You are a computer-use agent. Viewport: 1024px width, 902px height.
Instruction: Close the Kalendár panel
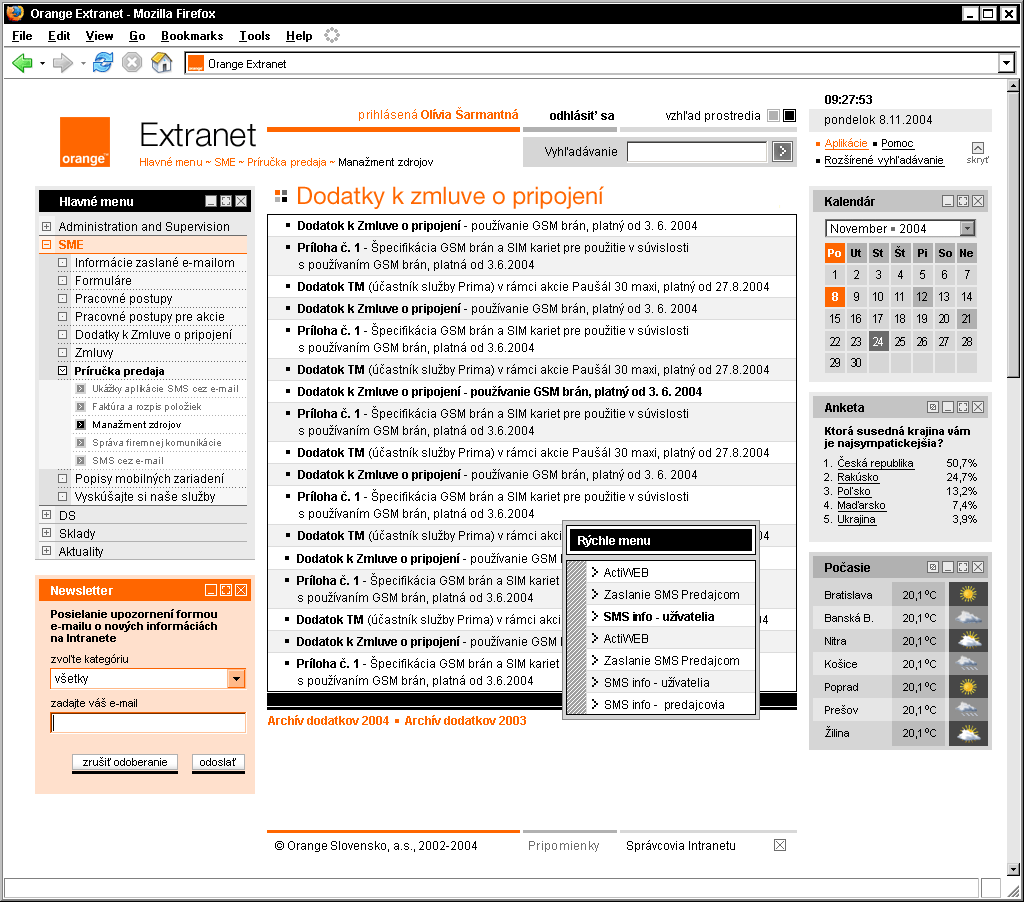(x=978, y=201)
